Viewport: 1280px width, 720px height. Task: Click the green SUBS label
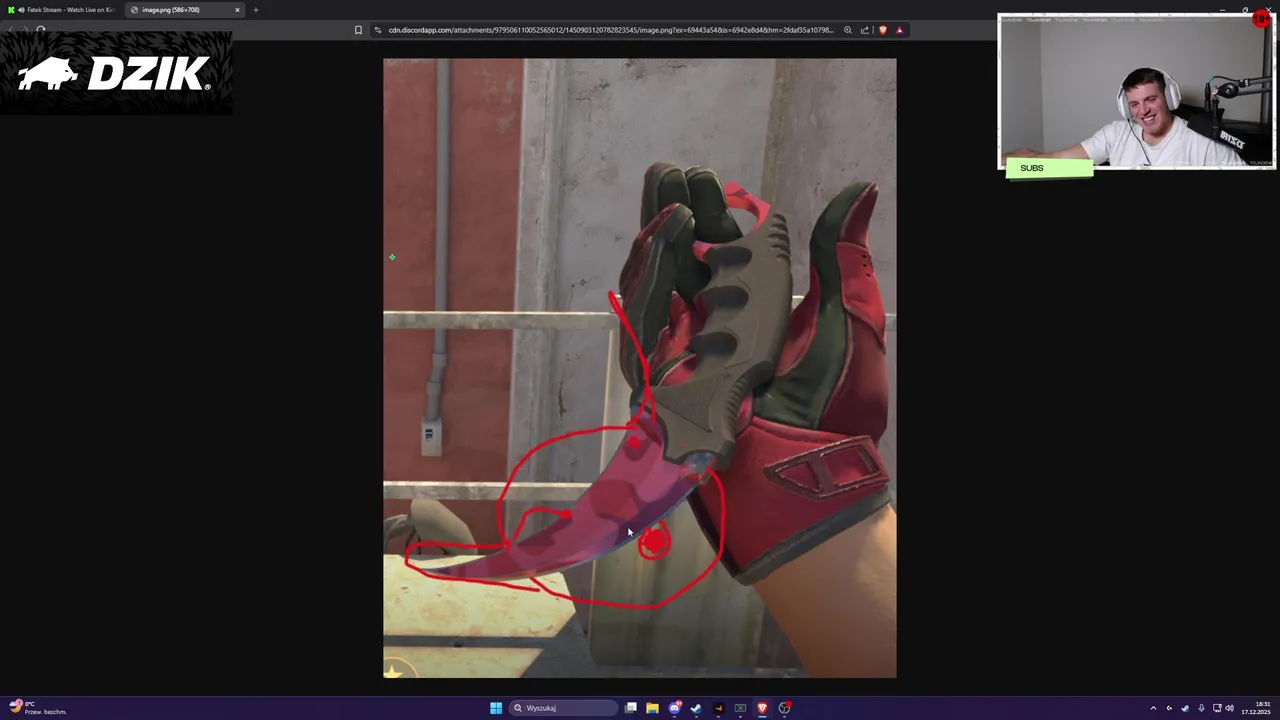pyautogui.click(x=1049, y=168)
